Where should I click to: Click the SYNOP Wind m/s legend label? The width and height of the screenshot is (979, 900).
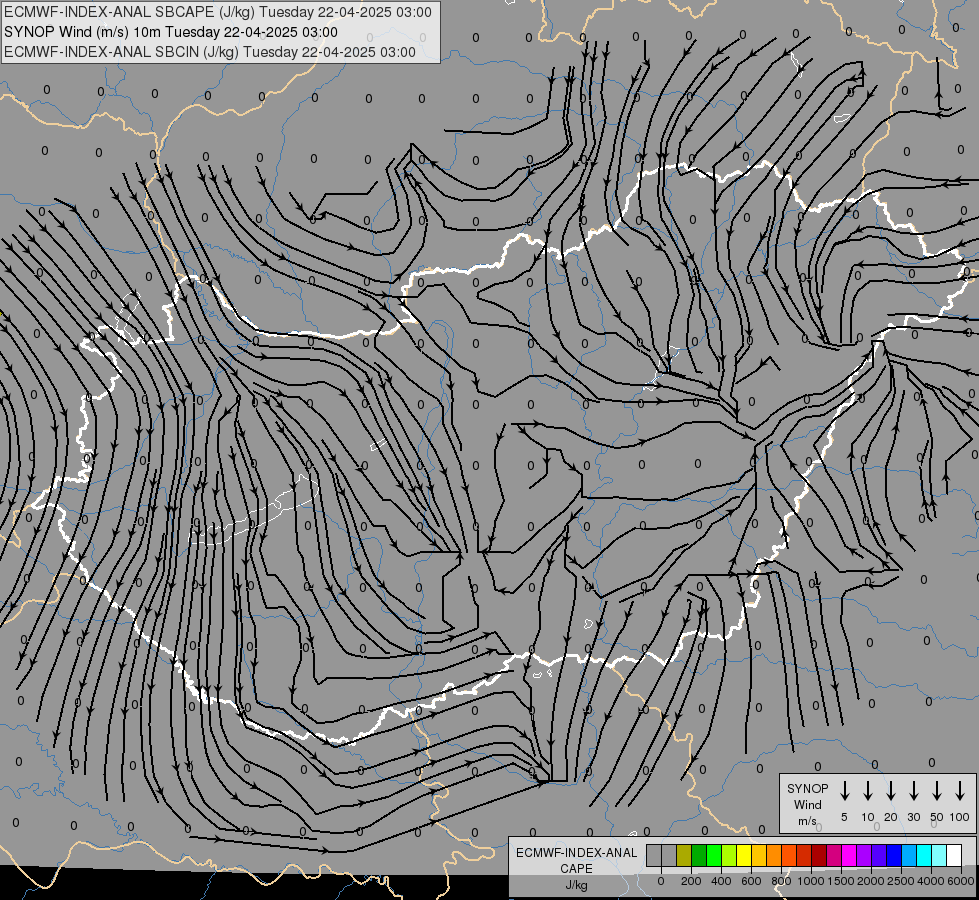807,804
